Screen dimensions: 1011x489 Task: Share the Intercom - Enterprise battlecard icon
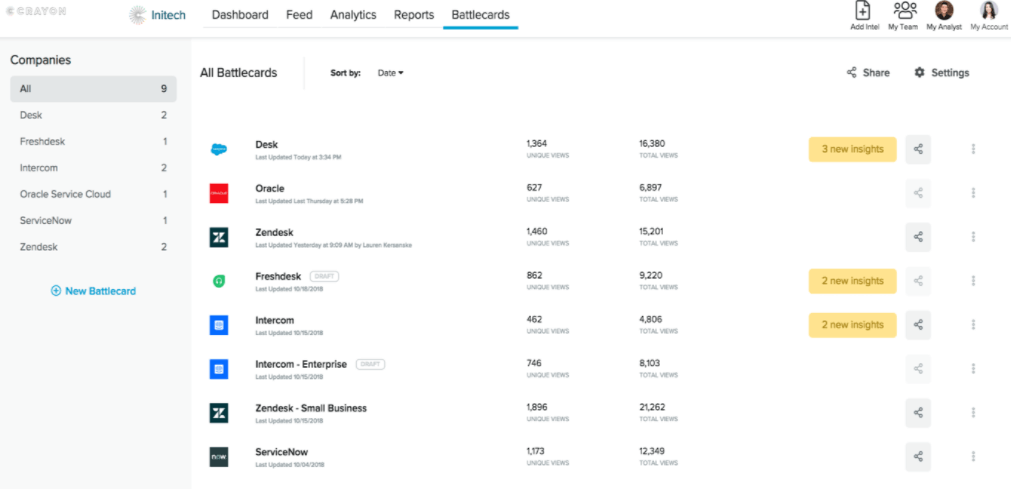pos(918,368)
